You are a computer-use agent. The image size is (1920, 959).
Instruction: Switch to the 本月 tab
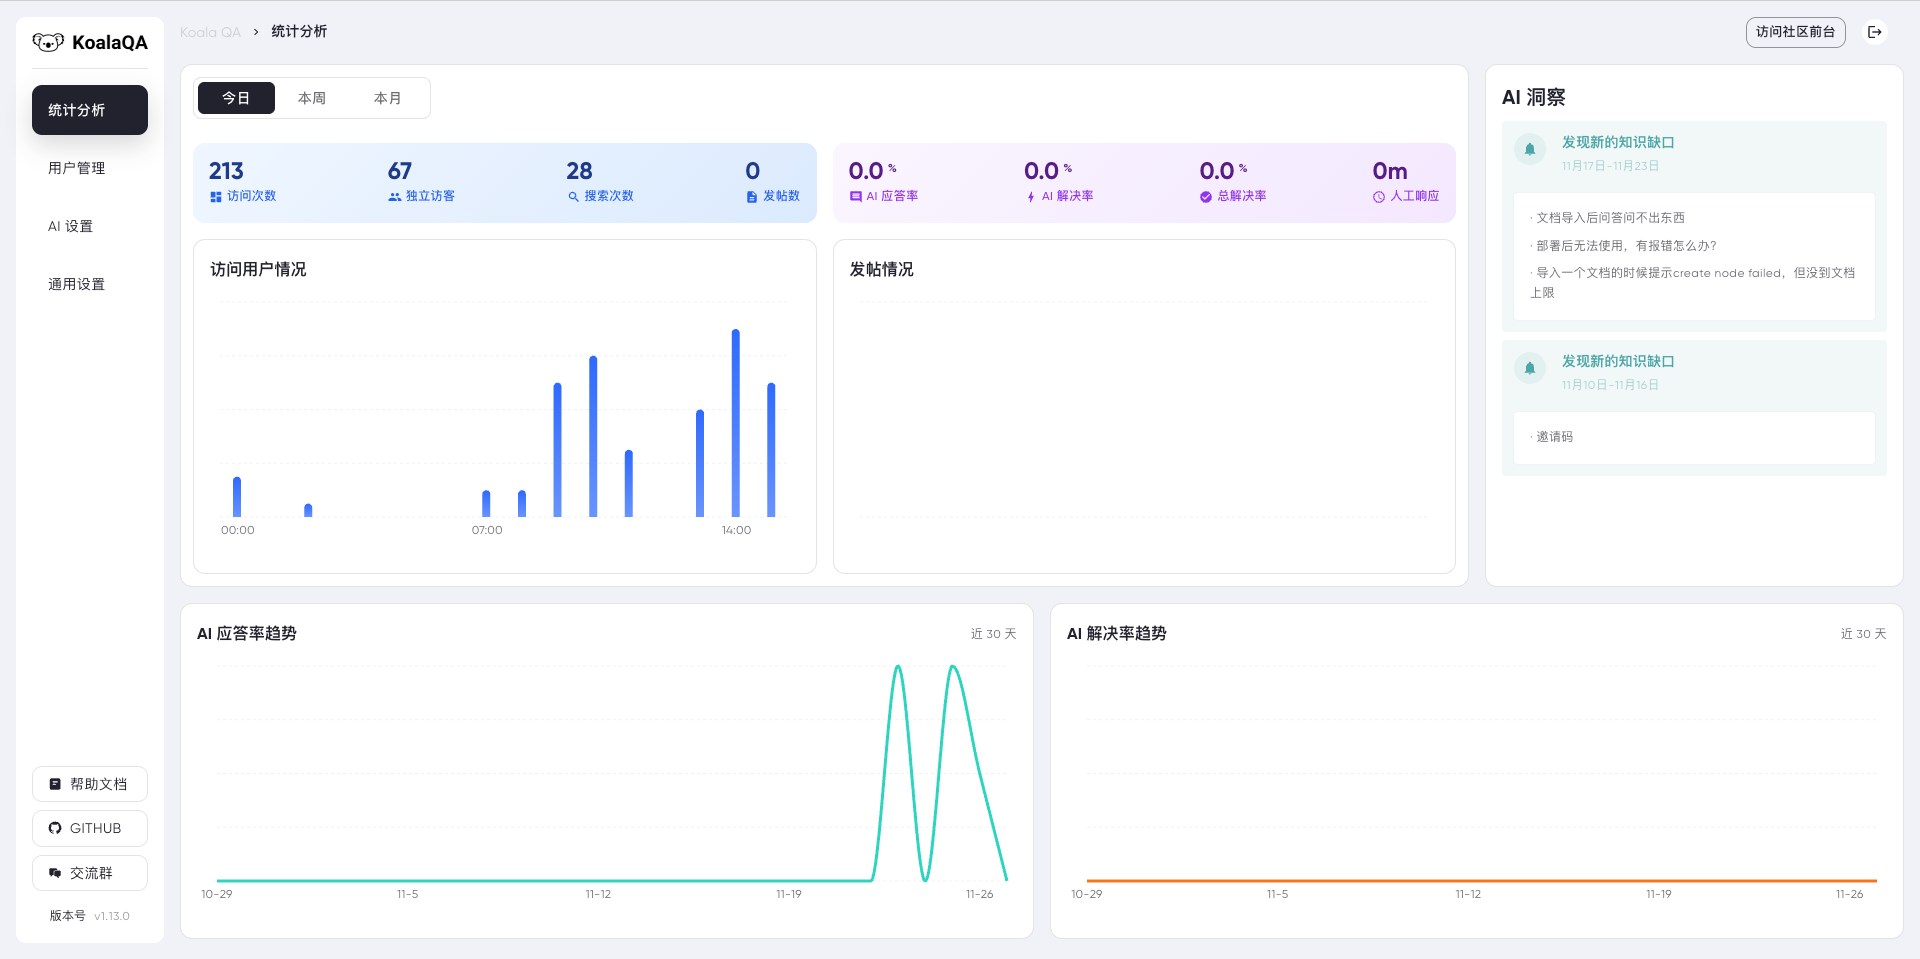388,98
